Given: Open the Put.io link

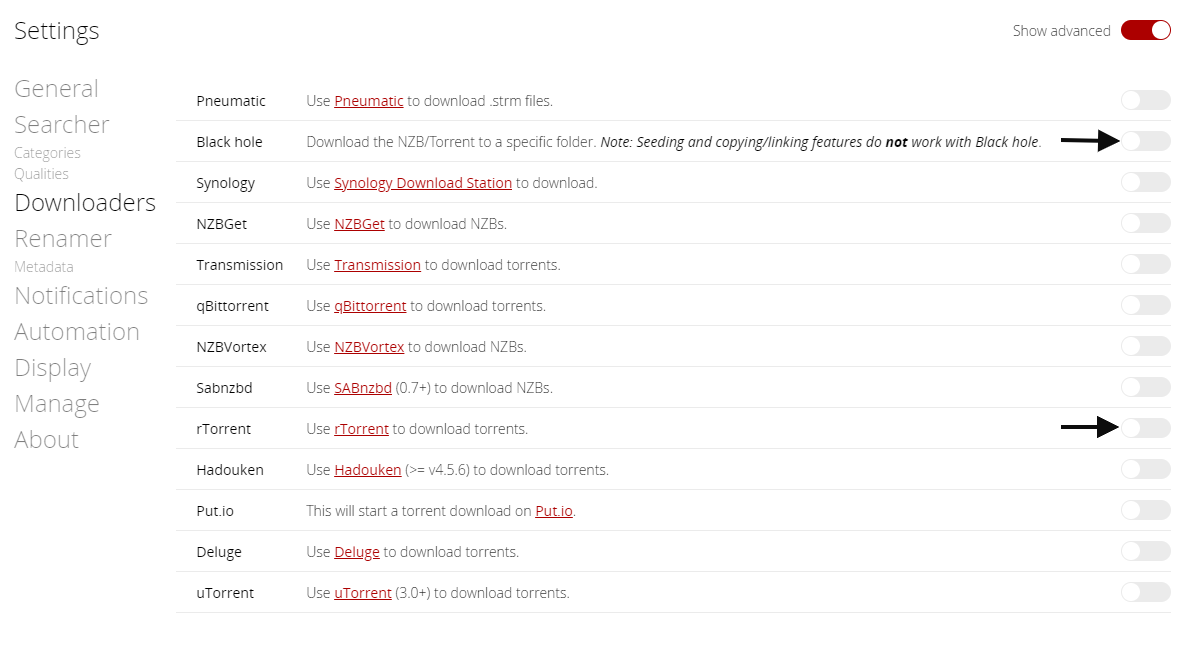Looking at the screenshot, I should [x=553, y=511].
